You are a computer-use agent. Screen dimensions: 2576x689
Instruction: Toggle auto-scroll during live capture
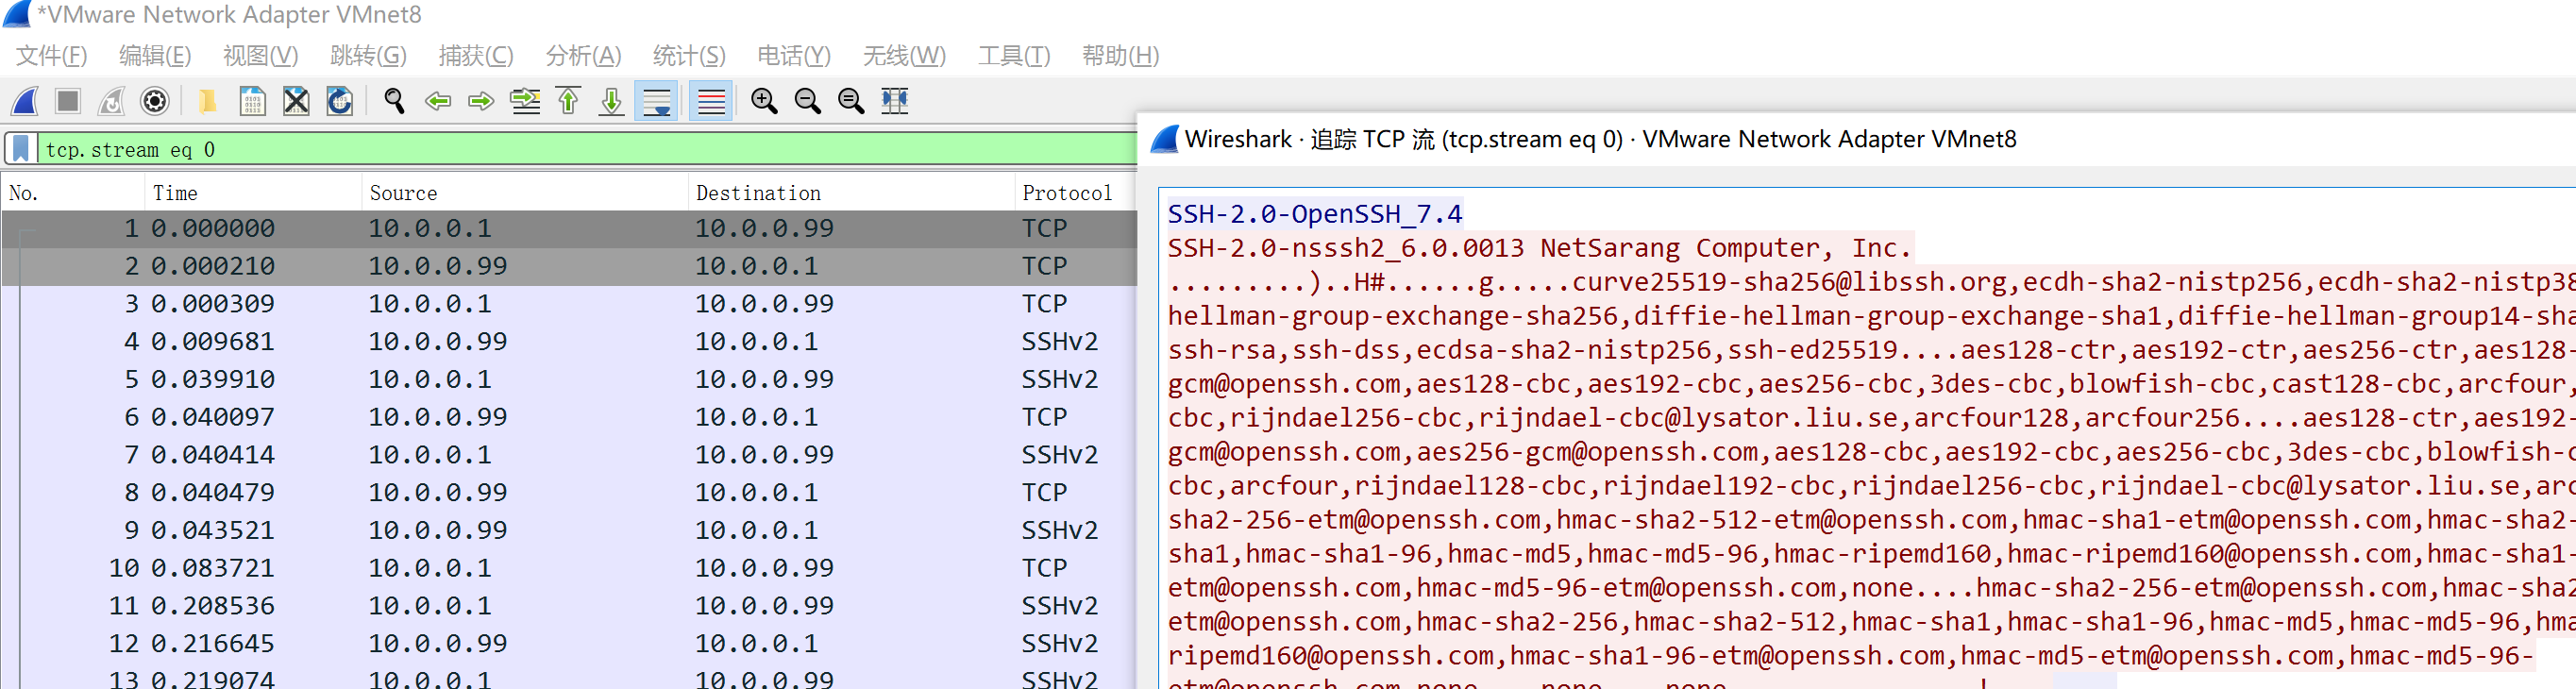(656, 101)
